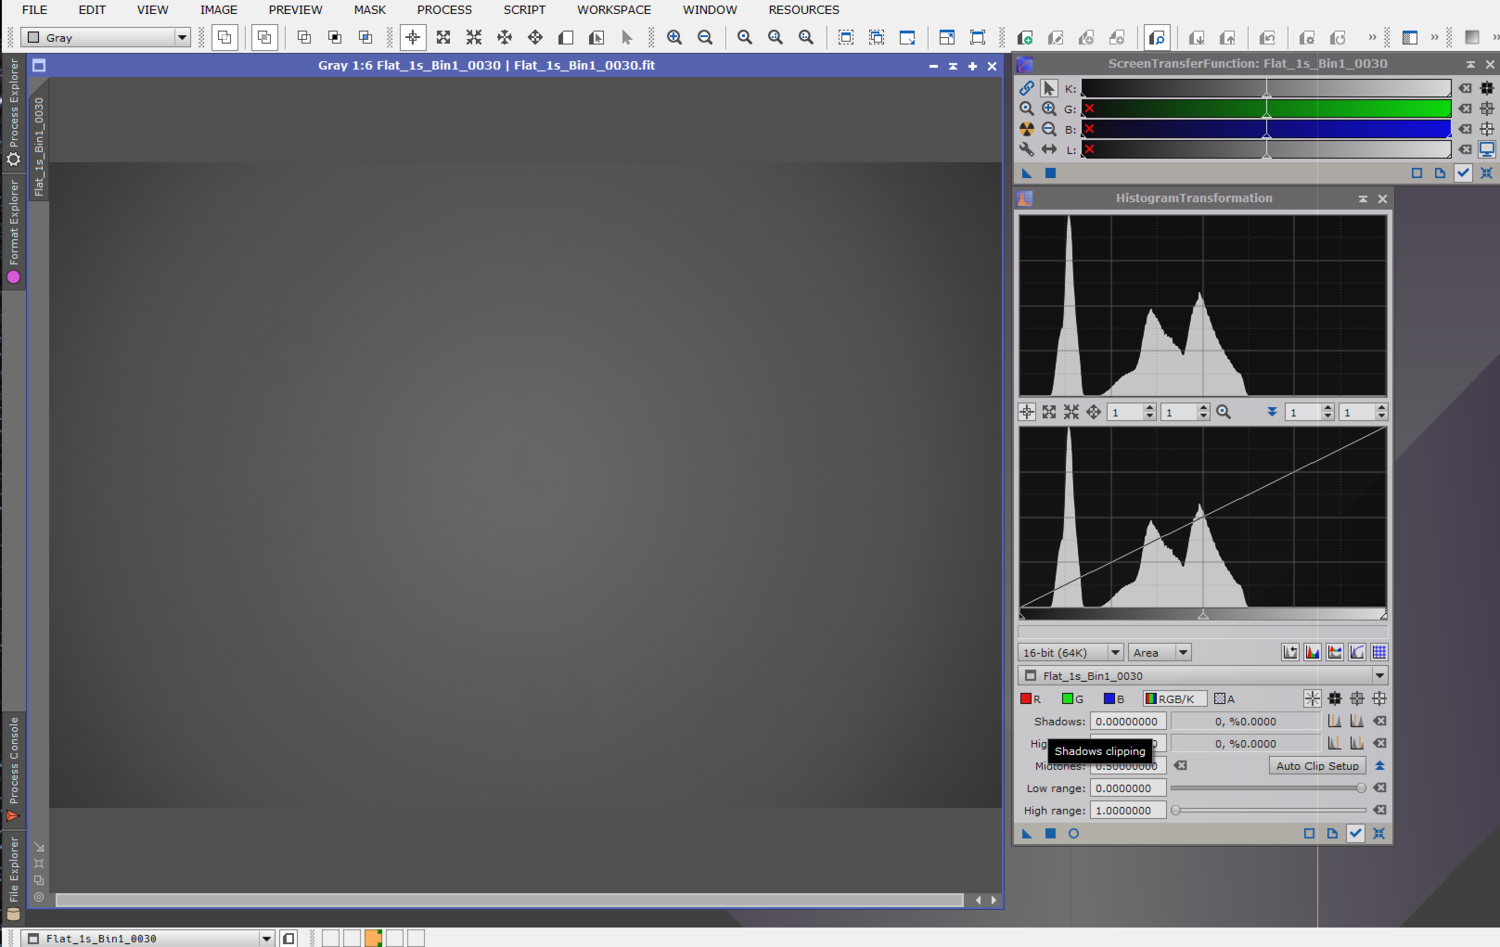This screenshot has height=947, width=1500.
Task: Click the STF Auto Stretch radiation icon
Action: pyautogui.click(x=1027, y=129)
